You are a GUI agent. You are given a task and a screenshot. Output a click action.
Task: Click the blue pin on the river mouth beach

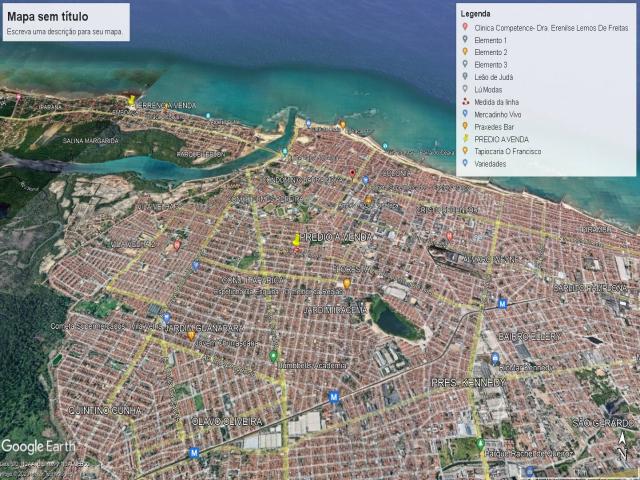308,123
